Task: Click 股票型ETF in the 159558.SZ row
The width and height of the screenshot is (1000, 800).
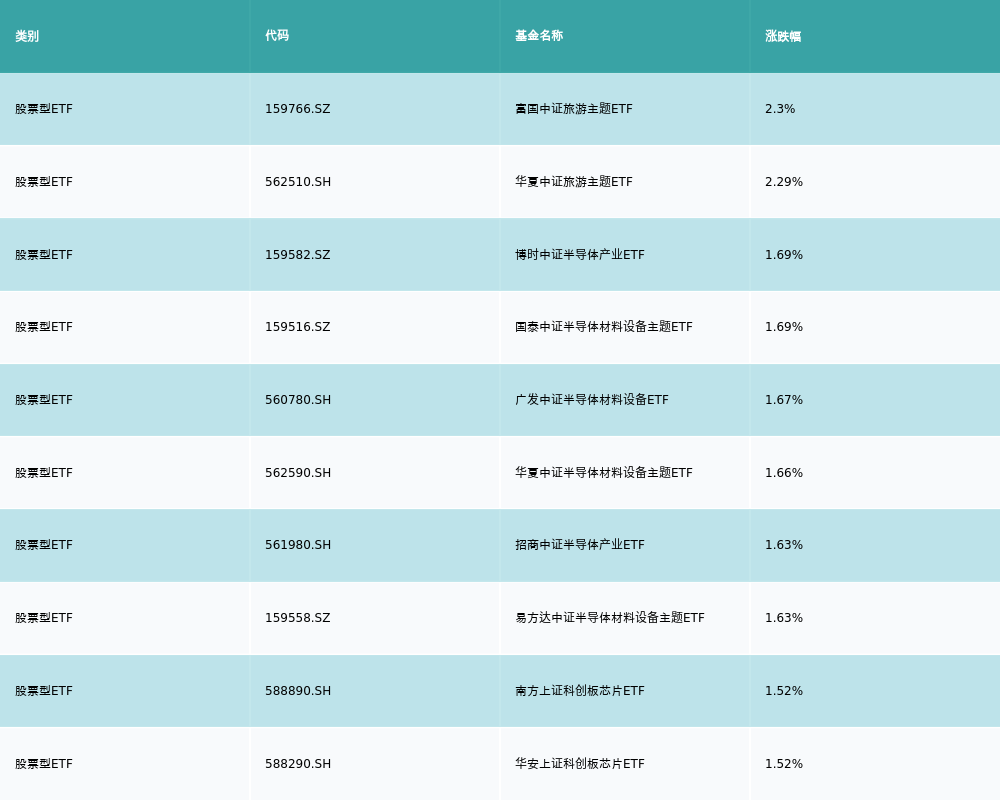Action: 44,618
